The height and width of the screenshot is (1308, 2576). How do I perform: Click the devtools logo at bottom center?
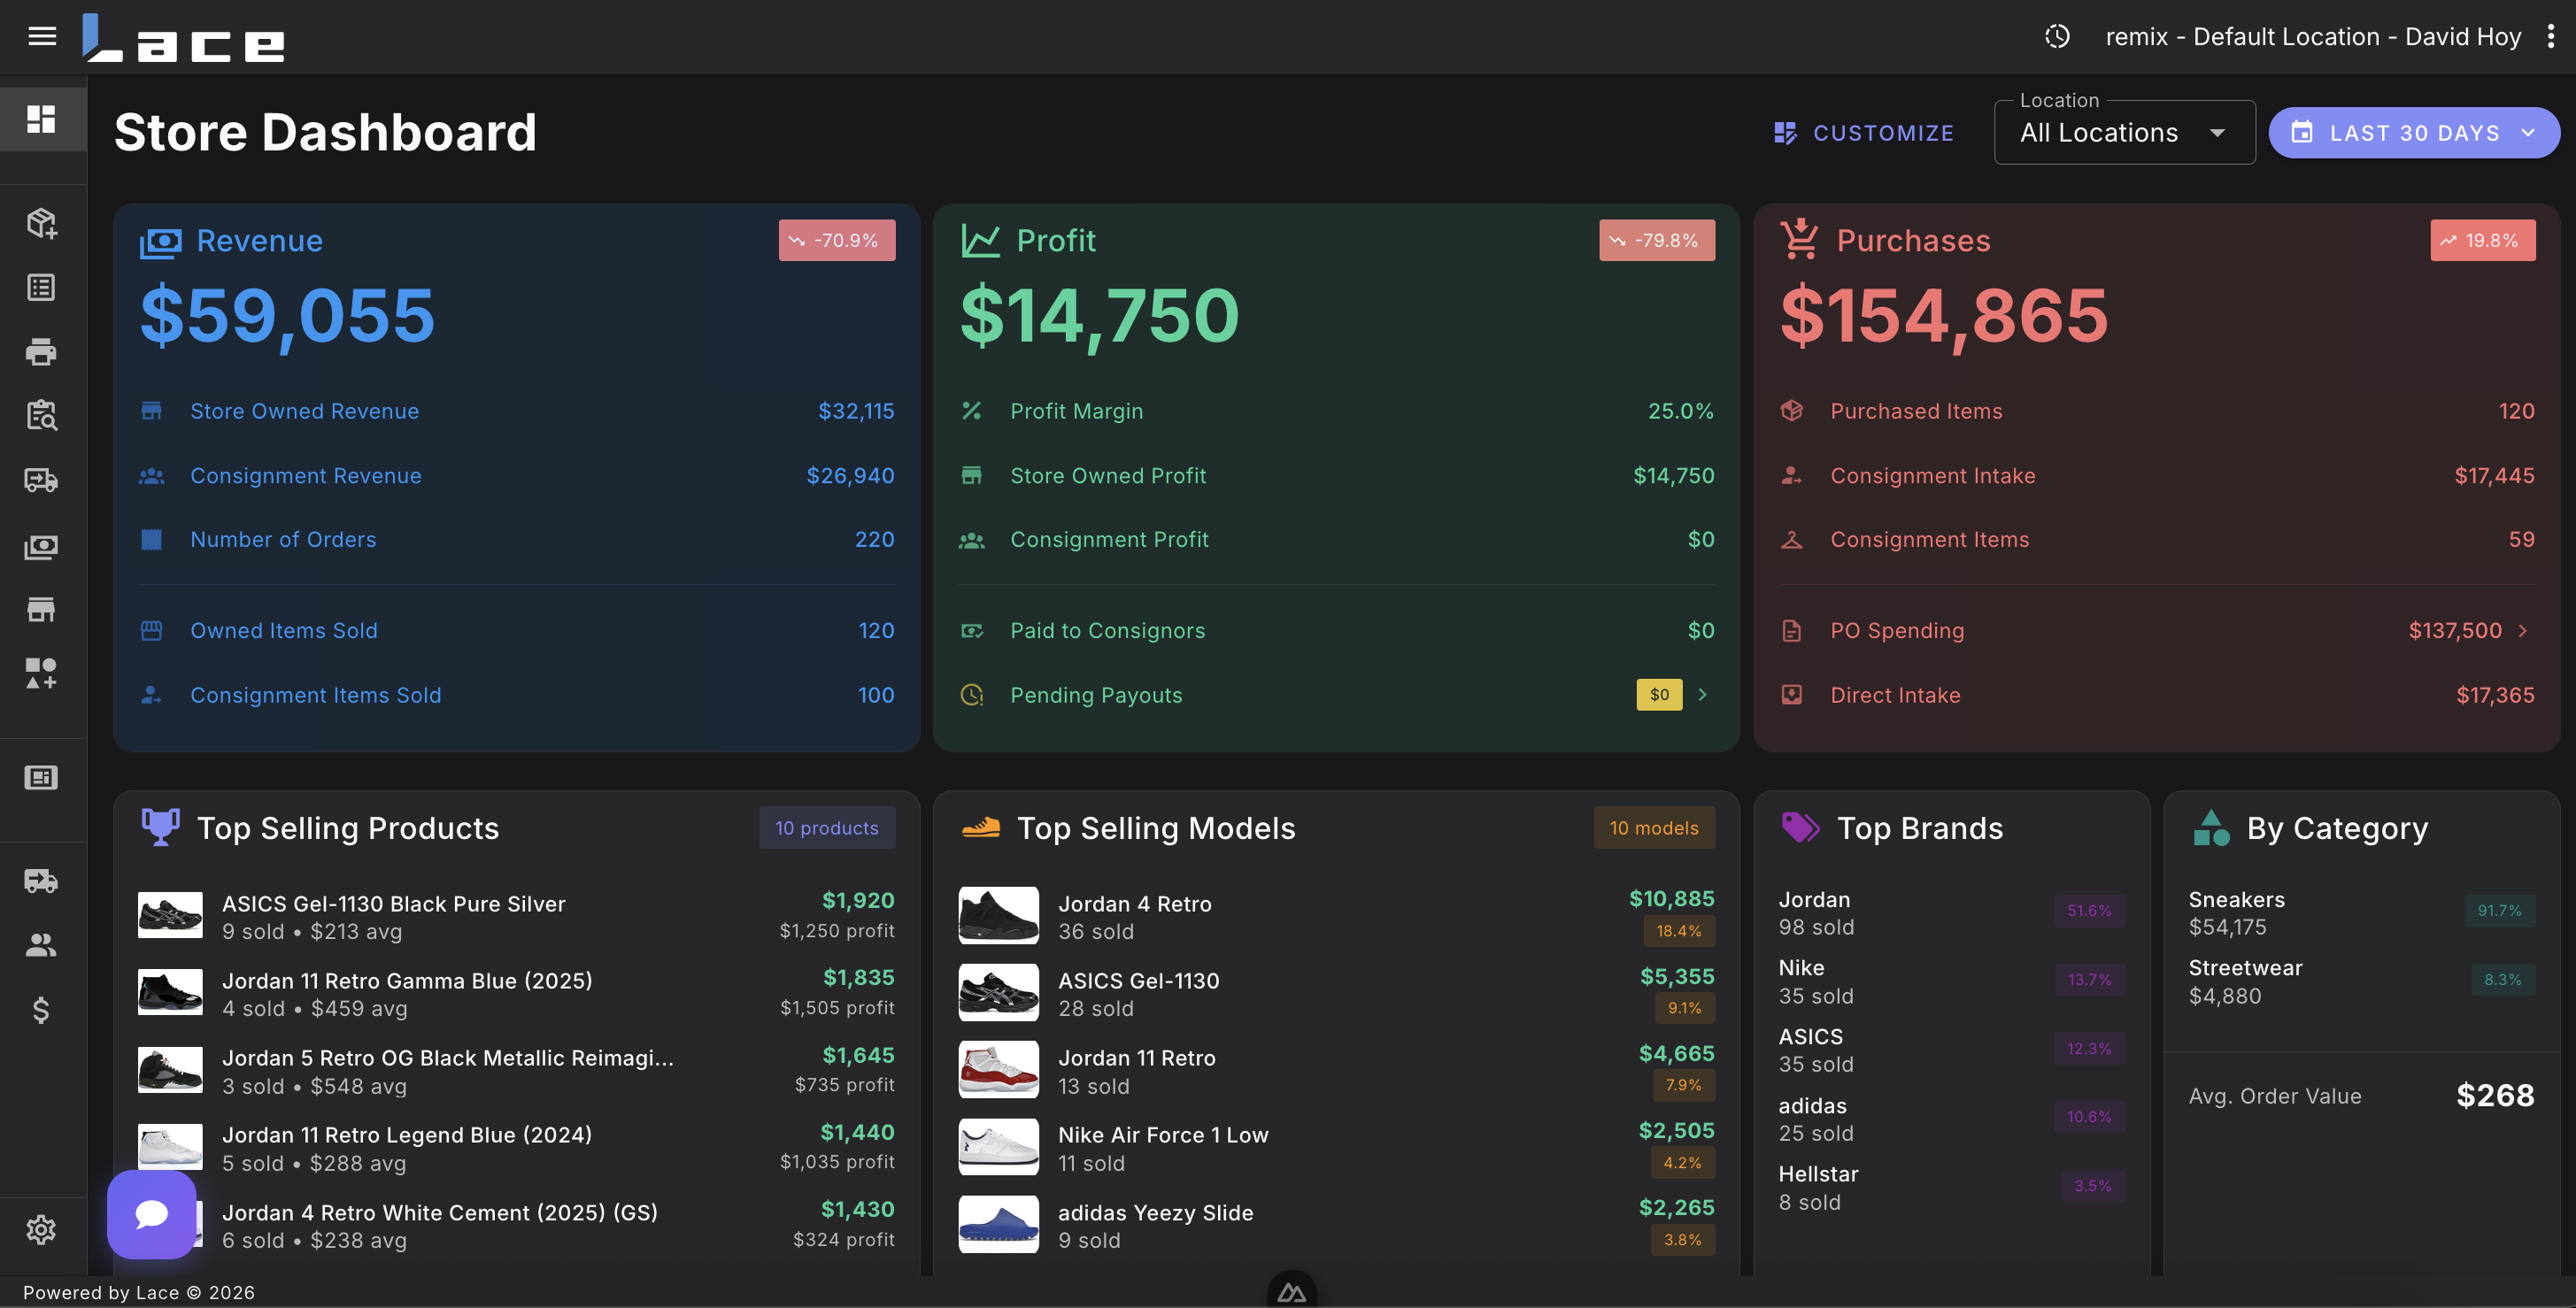(x=1291, y=1292)
